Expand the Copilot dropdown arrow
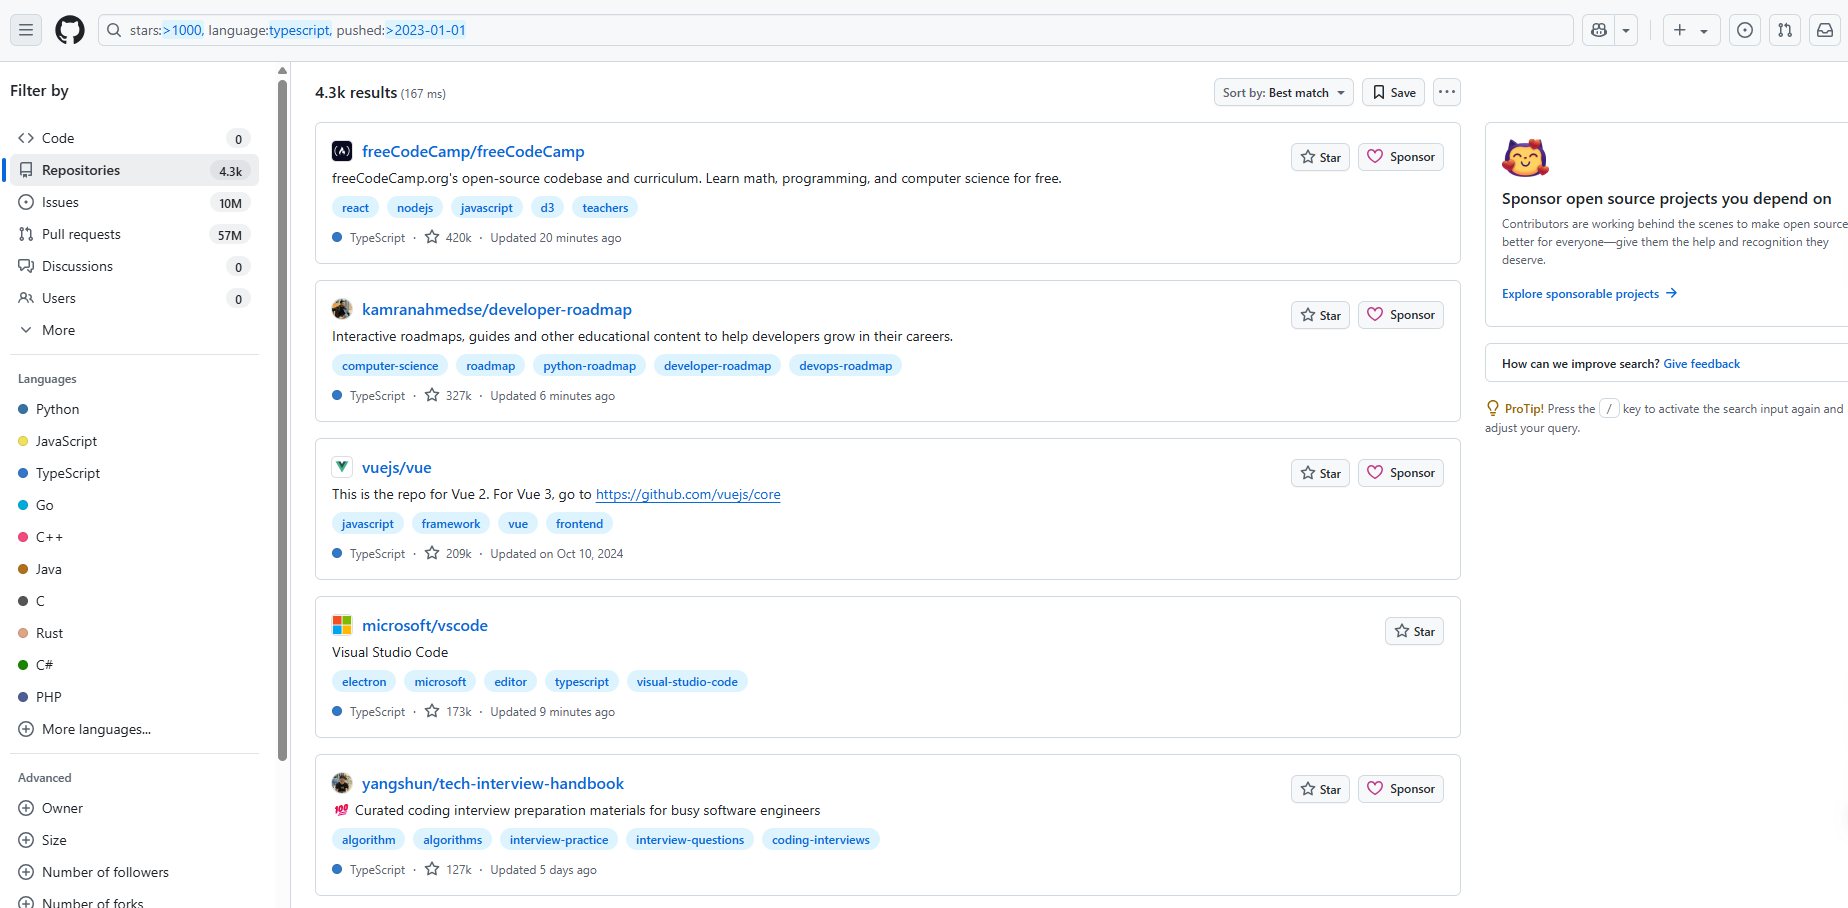The image size is (1848, 908). 1626,30
